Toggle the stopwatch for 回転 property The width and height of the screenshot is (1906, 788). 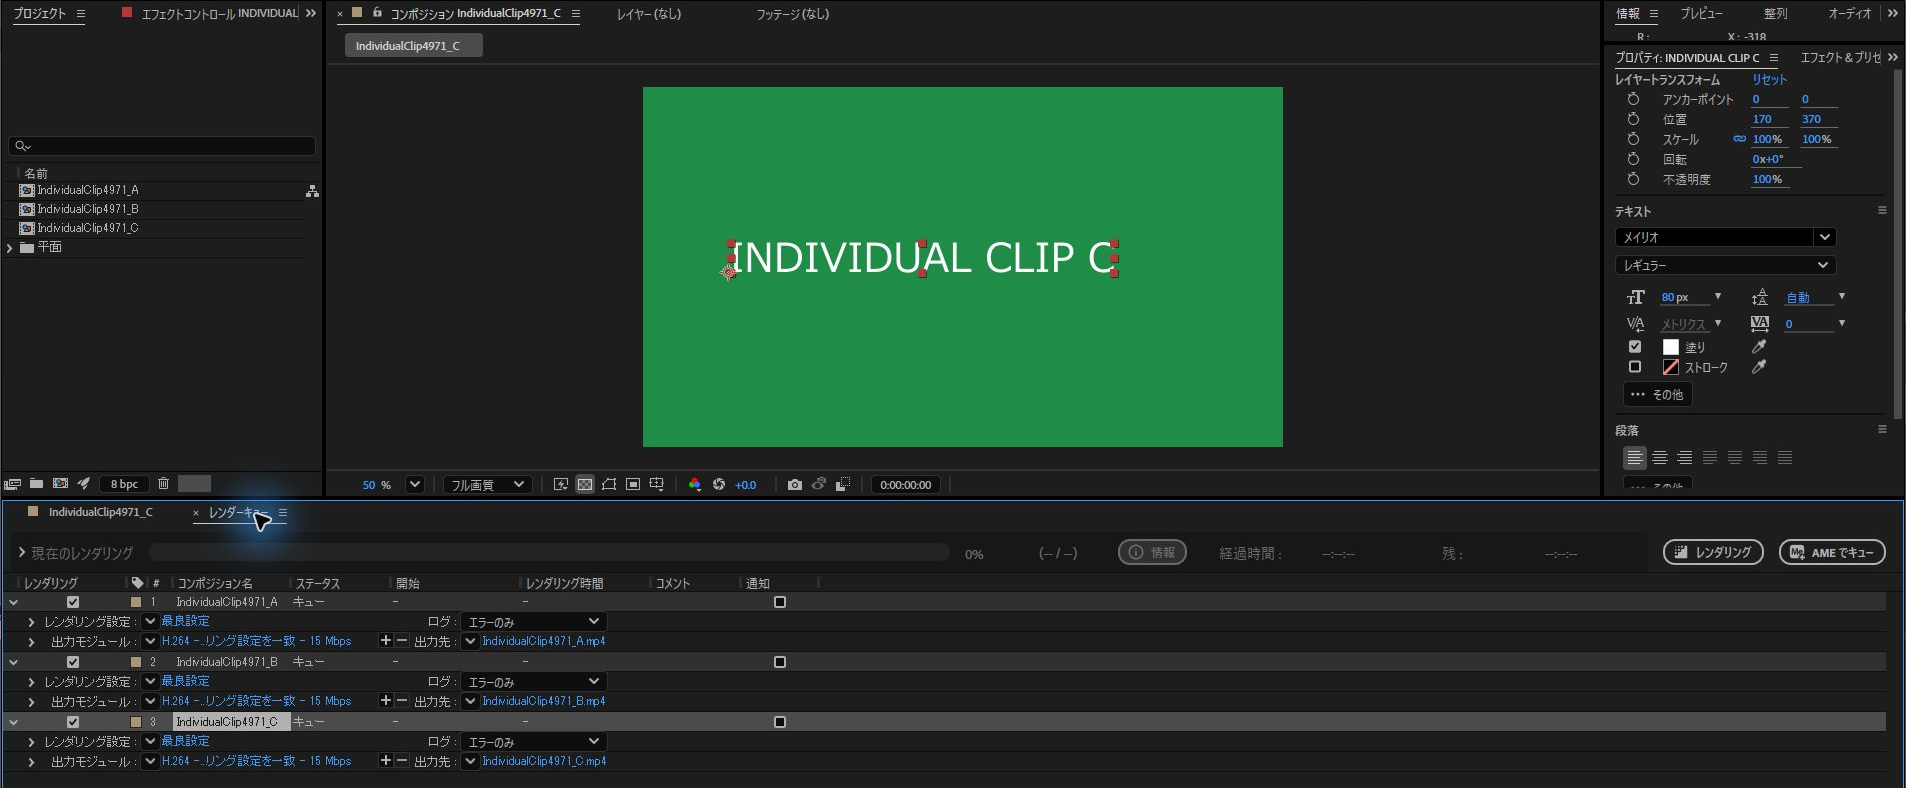coord(1633,159)
